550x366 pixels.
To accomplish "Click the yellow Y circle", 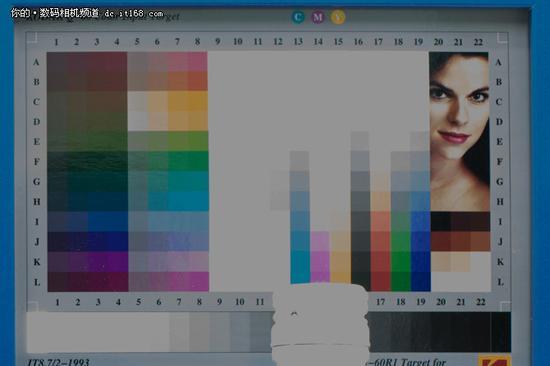I will pyautogui.click(x=338, y=16).
